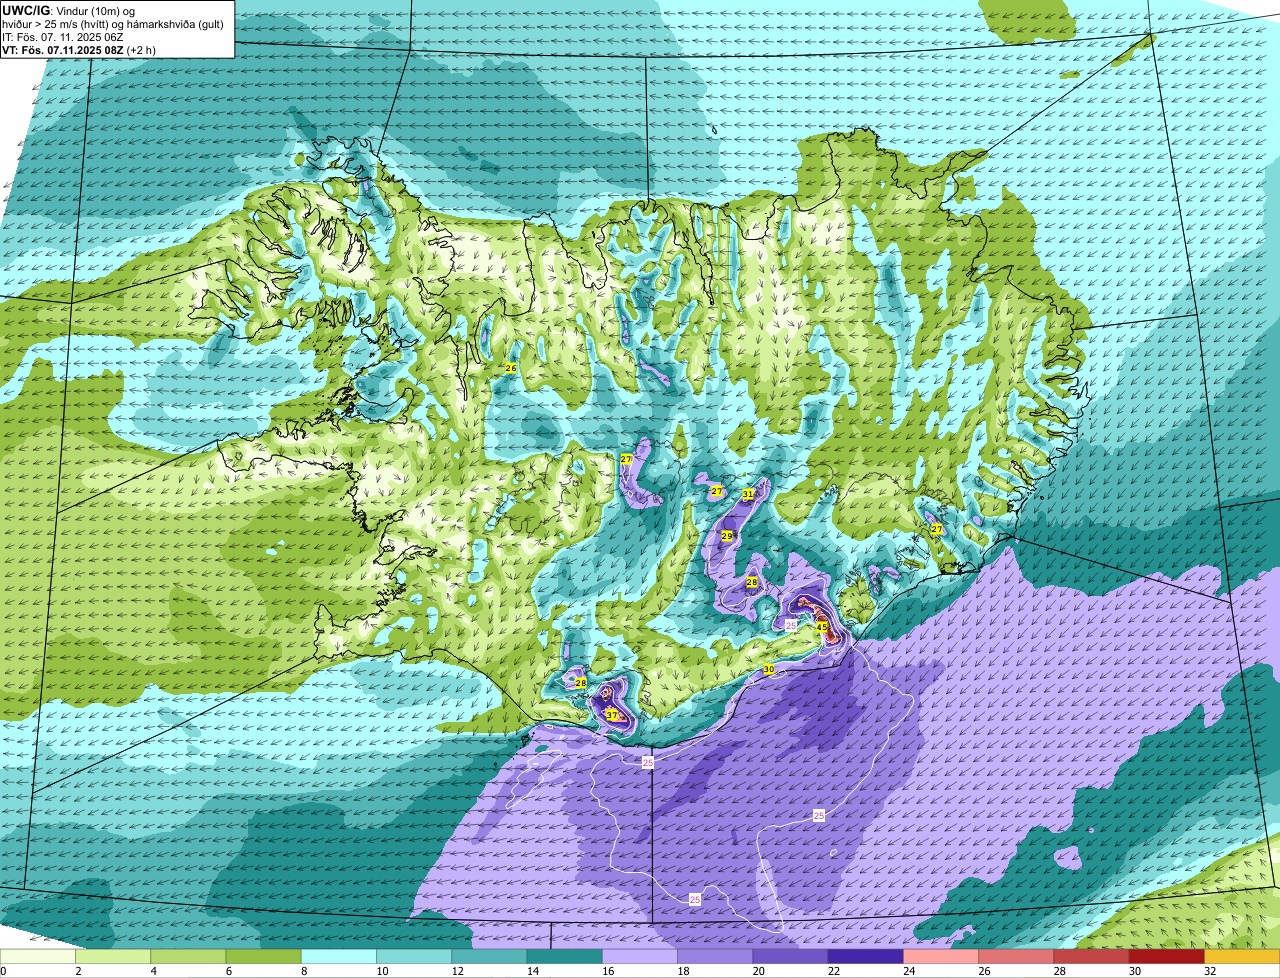1280x978 pixels.
Task: Select the 4–6 m/s legend color block
Action: 188,956
